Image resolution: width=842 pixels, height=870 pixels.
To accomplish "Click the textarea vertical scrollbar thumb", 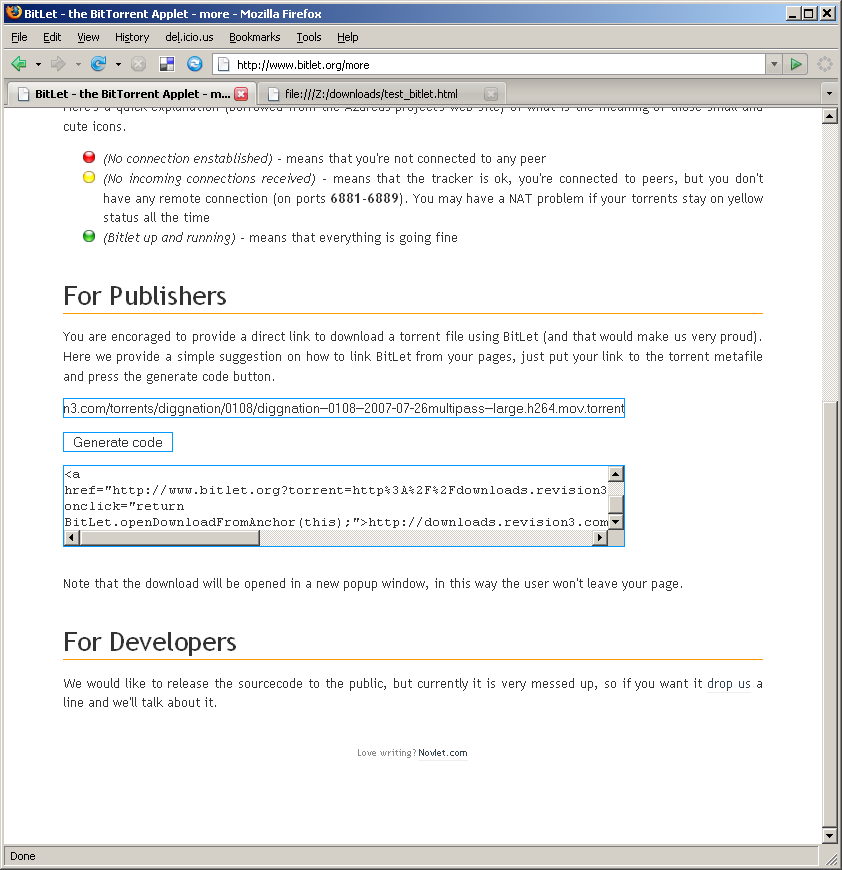I will pos(616,504).
